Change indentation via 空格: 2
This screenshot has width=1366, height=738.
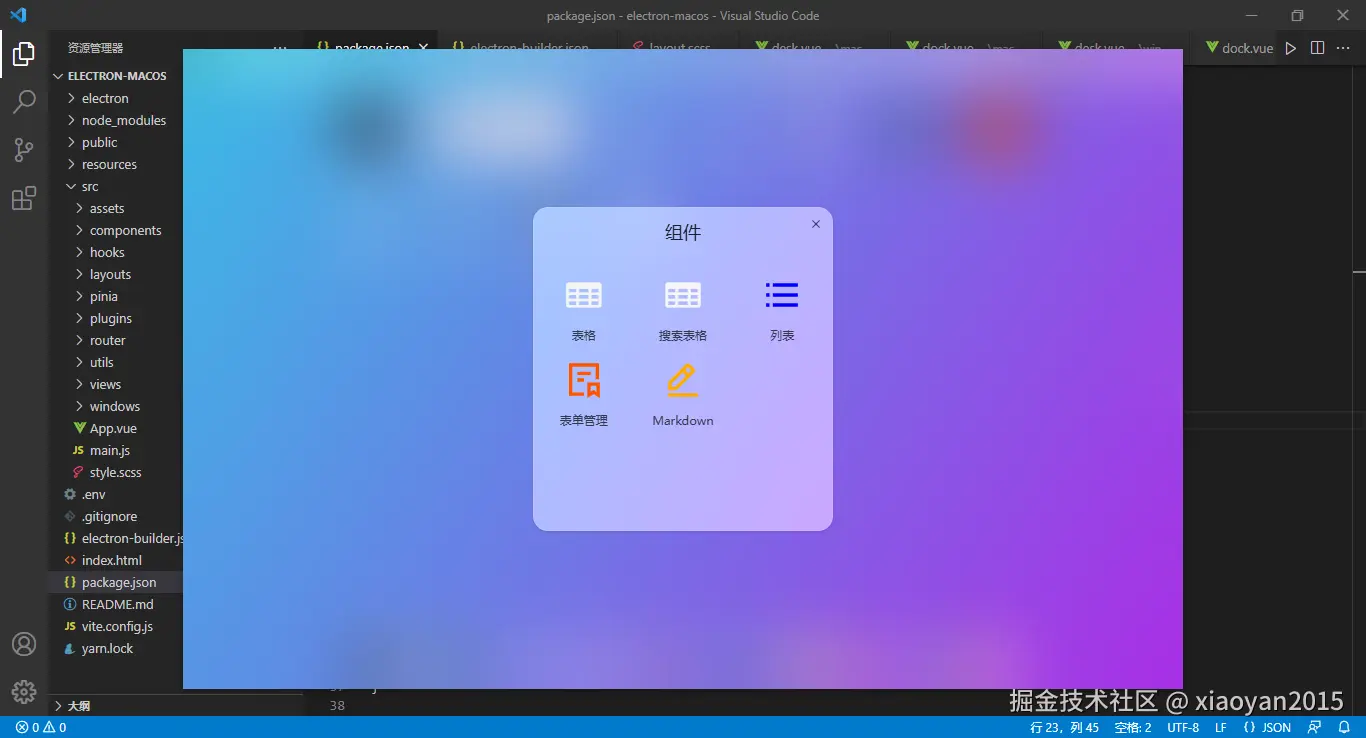point(1133,727)
